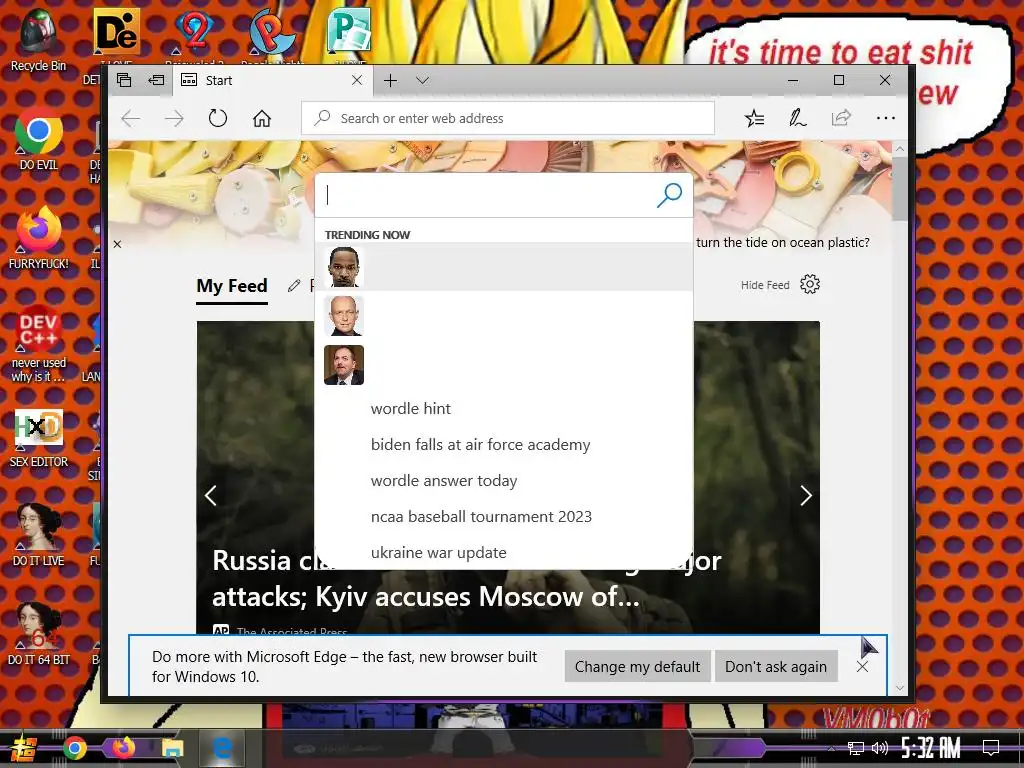Click the volume speaker tray icon
This screenshot has height=768, width=1024.
[880, 748]
